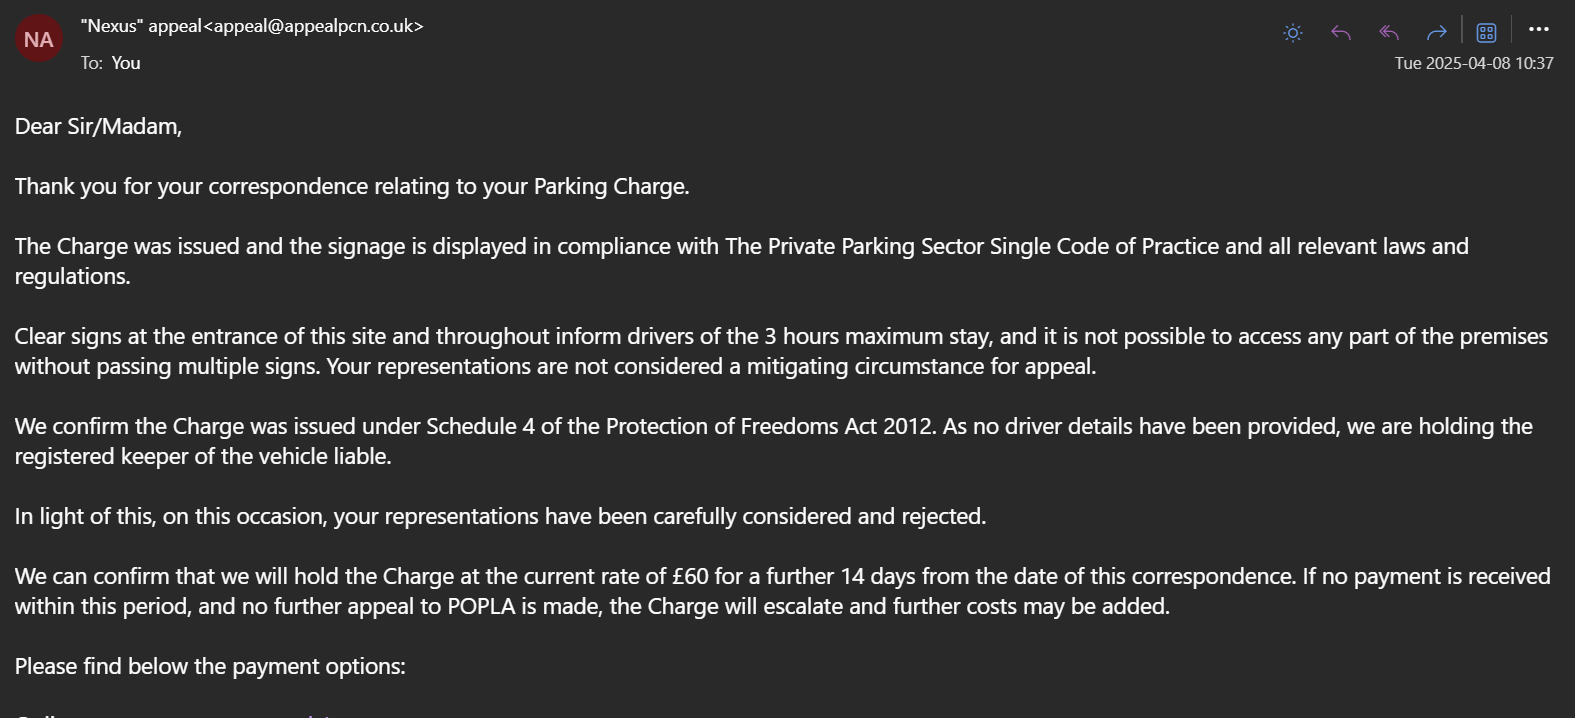Click the sender address appeal@appealpcn.co.uk

pos(318,26)
